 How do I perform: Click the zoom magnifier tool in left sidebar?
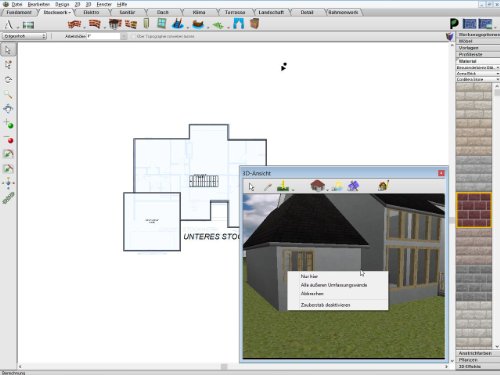(8, 95)
